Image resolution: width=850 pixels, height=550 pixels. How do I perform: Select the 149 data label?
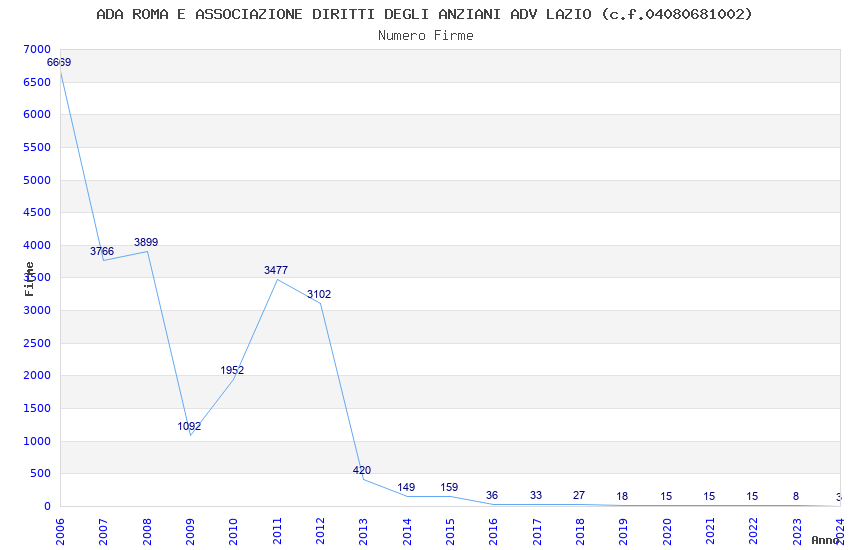406,488
